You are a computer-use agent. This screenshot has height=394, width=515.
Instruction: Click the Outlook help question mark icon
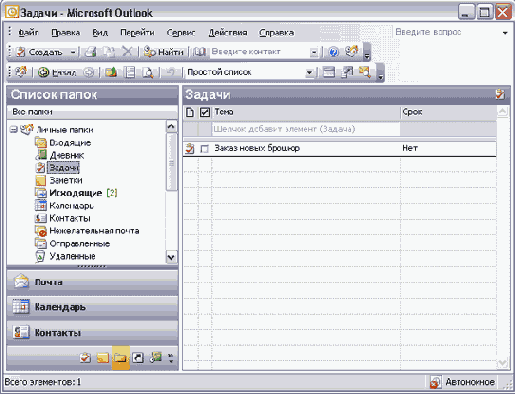[x=333, y=52]
